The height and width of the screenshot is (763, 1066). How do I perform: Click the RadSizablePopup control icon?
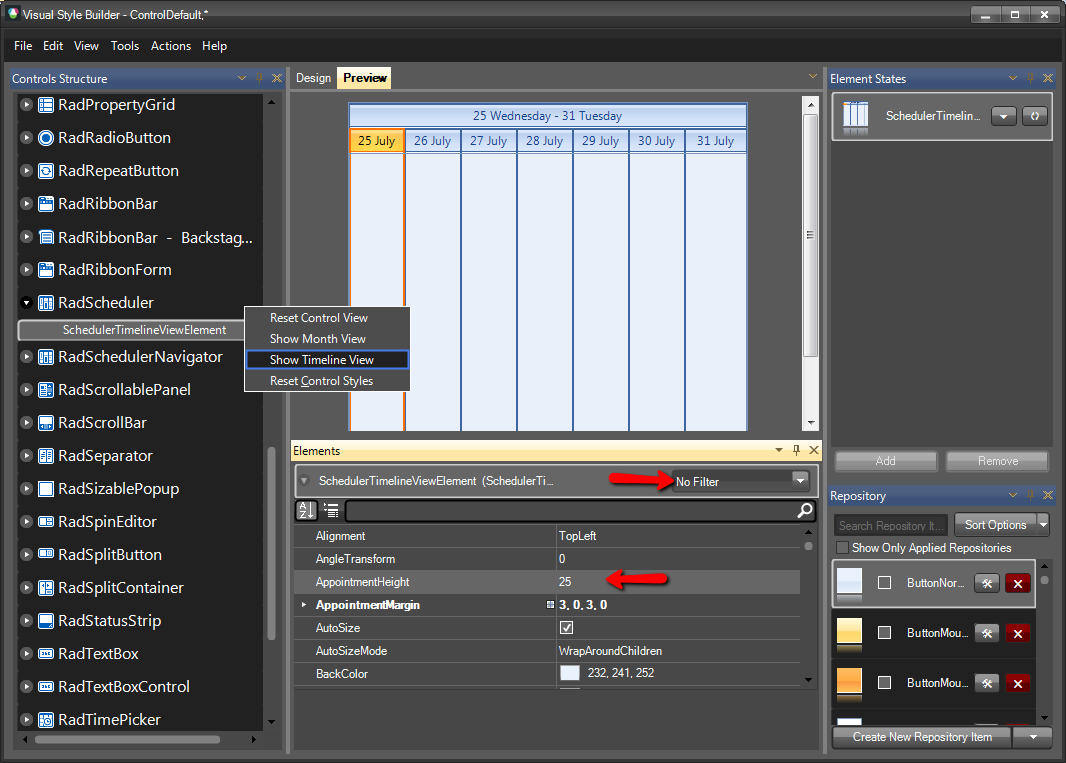coord(46,489)
